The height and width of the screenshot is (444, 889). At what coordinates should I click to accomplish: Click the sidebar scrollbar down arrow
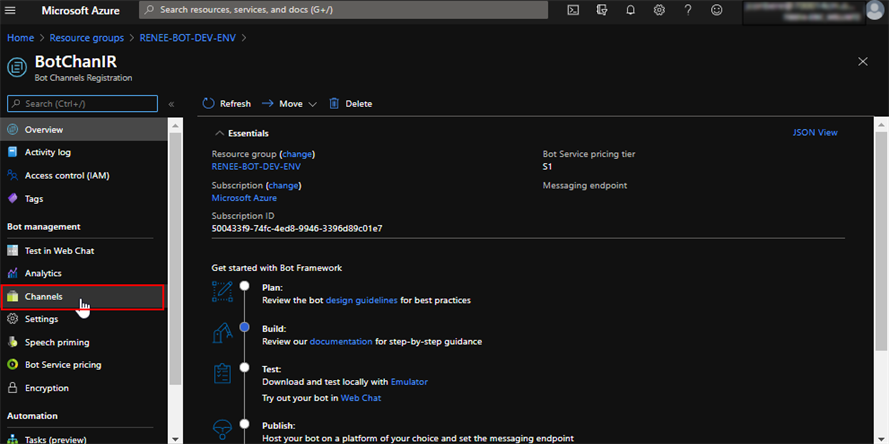(x=176, y=438)
